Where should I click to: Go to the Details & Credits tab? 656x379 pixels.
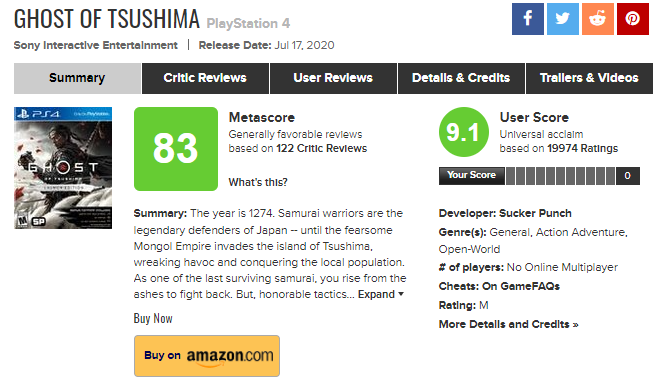click(461, 78)
